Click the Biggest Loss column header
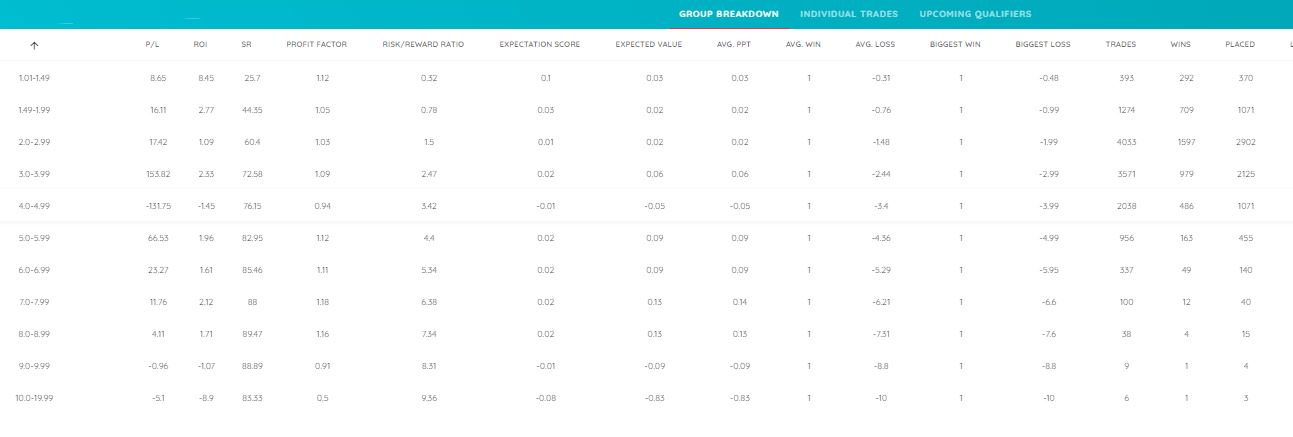This screenshot has width=1293, height=437. (1042, 45)
